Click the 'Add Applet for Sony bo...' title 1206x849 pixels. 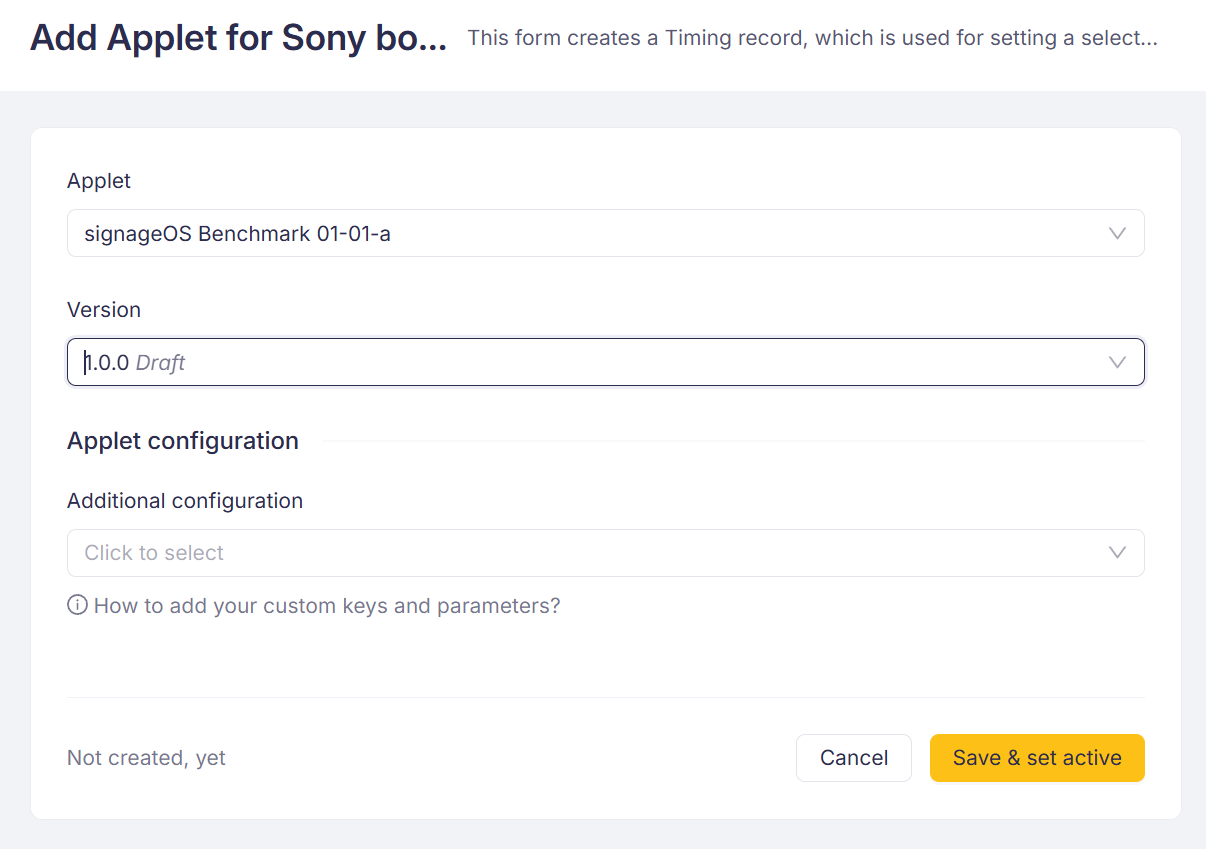click(x=238, y=38)
